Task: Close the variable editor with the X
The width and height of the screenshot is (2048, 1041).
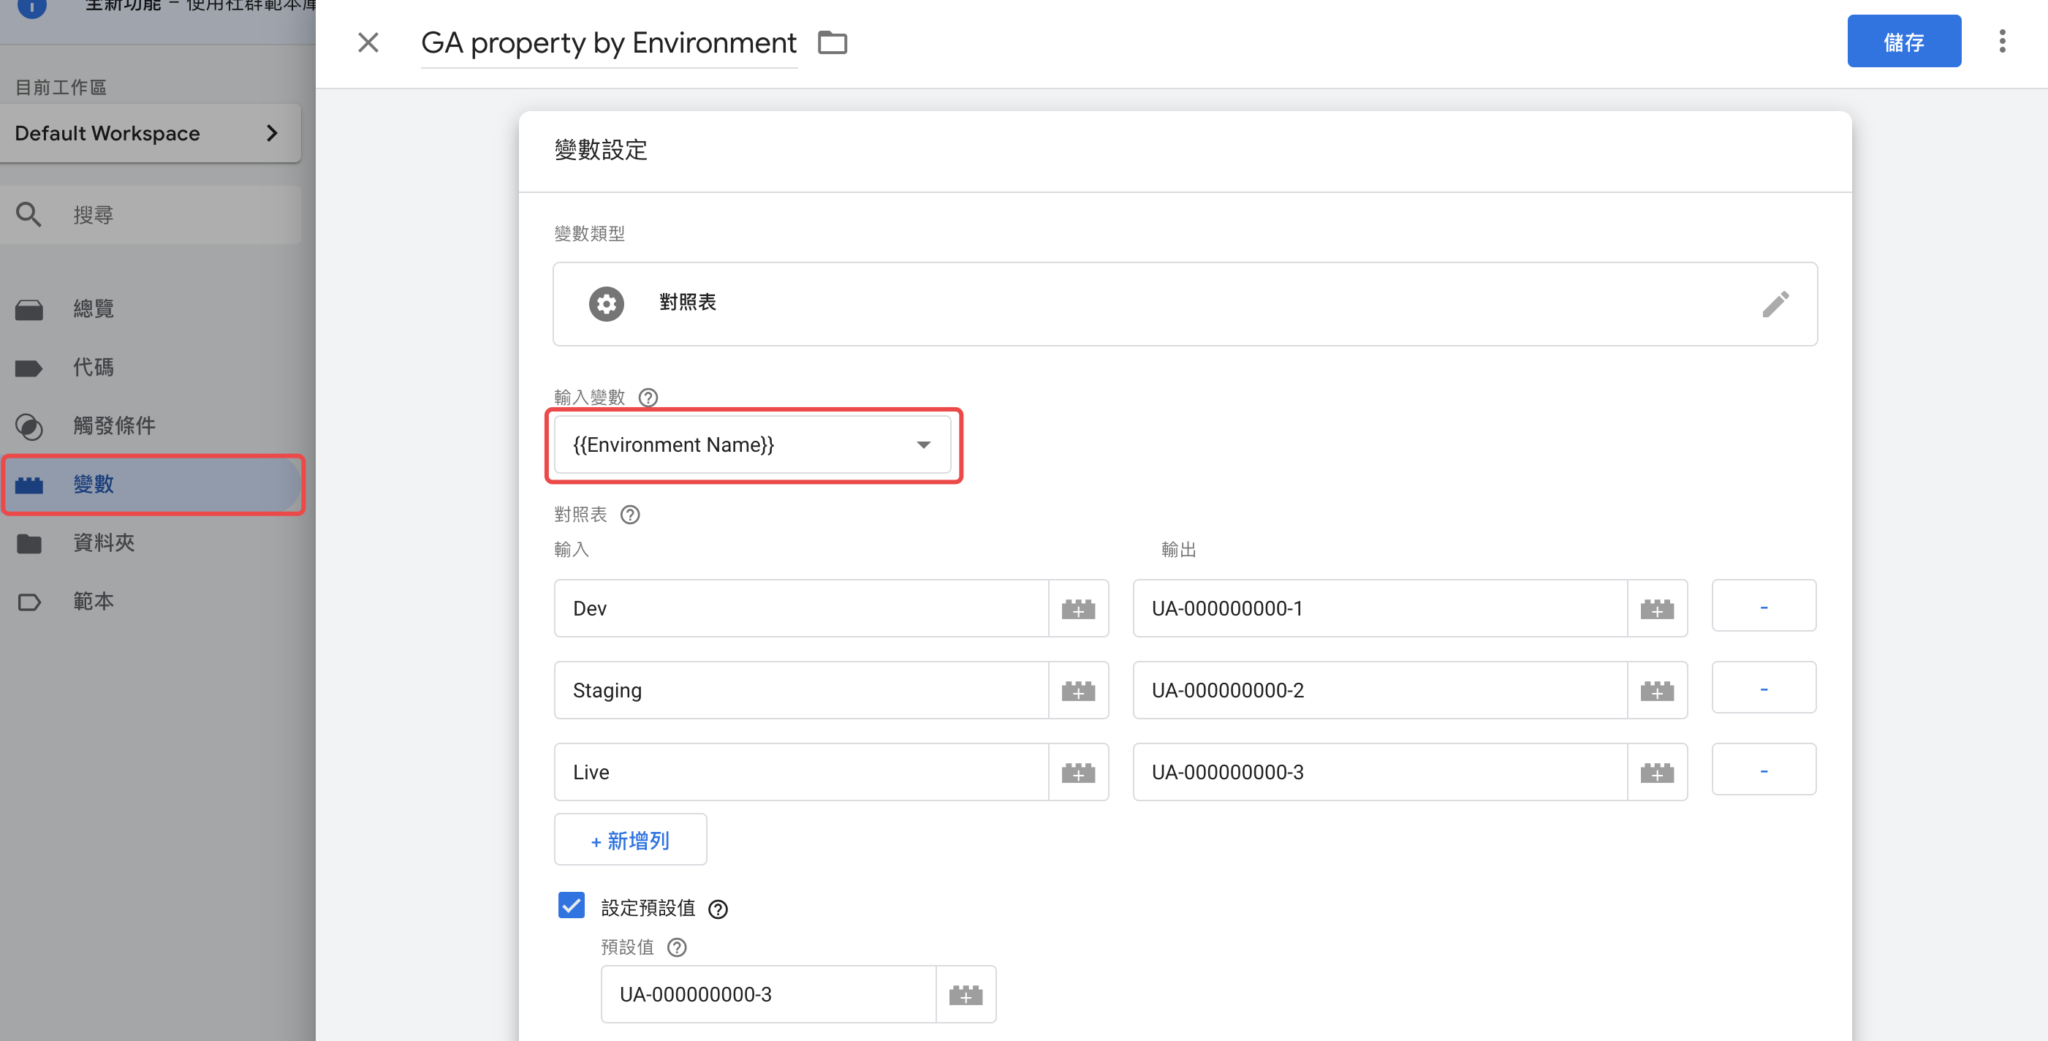Action: pyautogui.click(x=368, y=42)
